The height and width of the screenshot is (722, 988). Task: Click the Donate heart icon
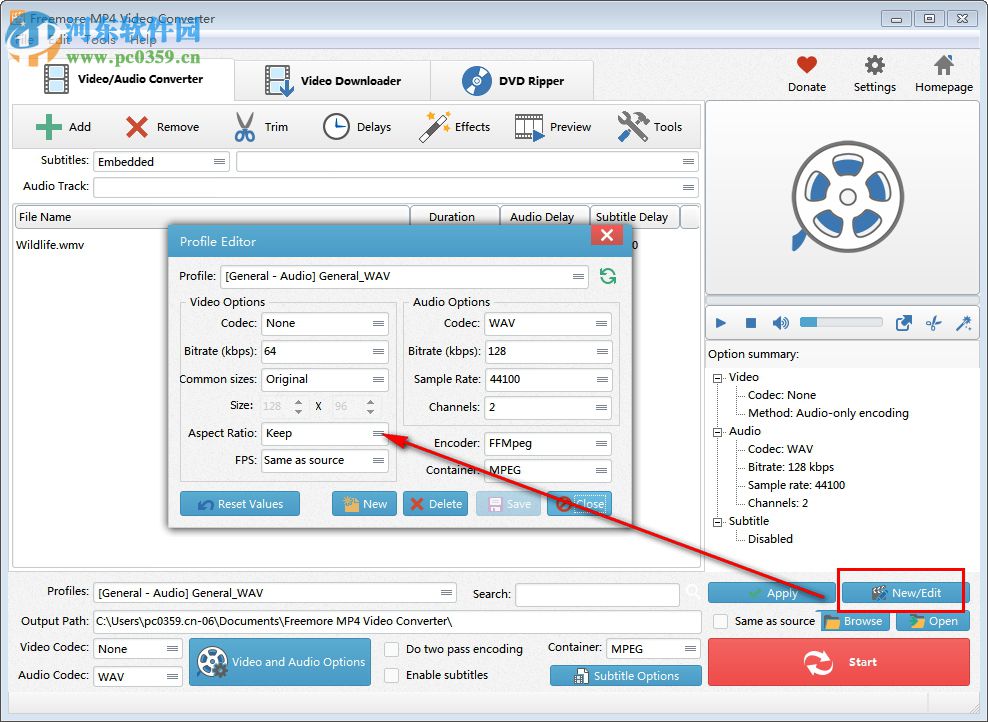click(806, 63)
